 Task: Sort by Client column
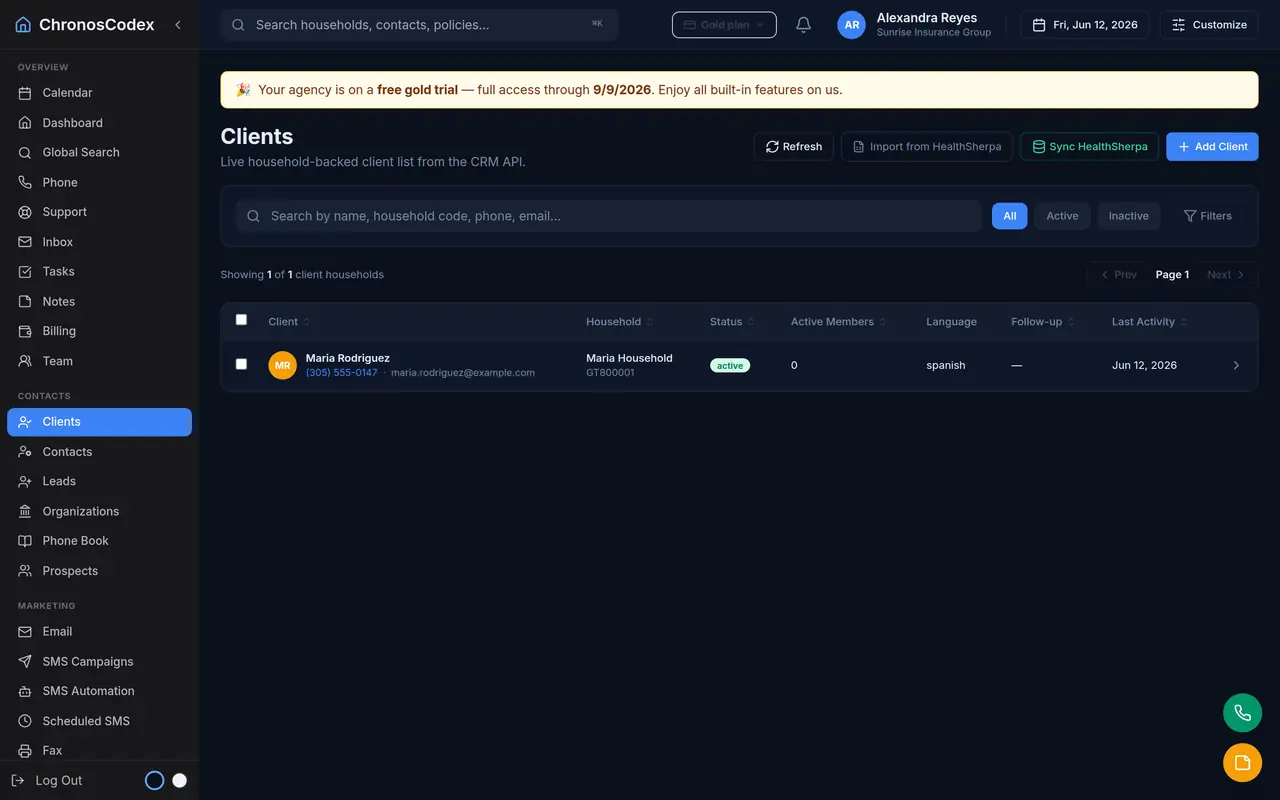pyautogui.click(x=289, y=322)
